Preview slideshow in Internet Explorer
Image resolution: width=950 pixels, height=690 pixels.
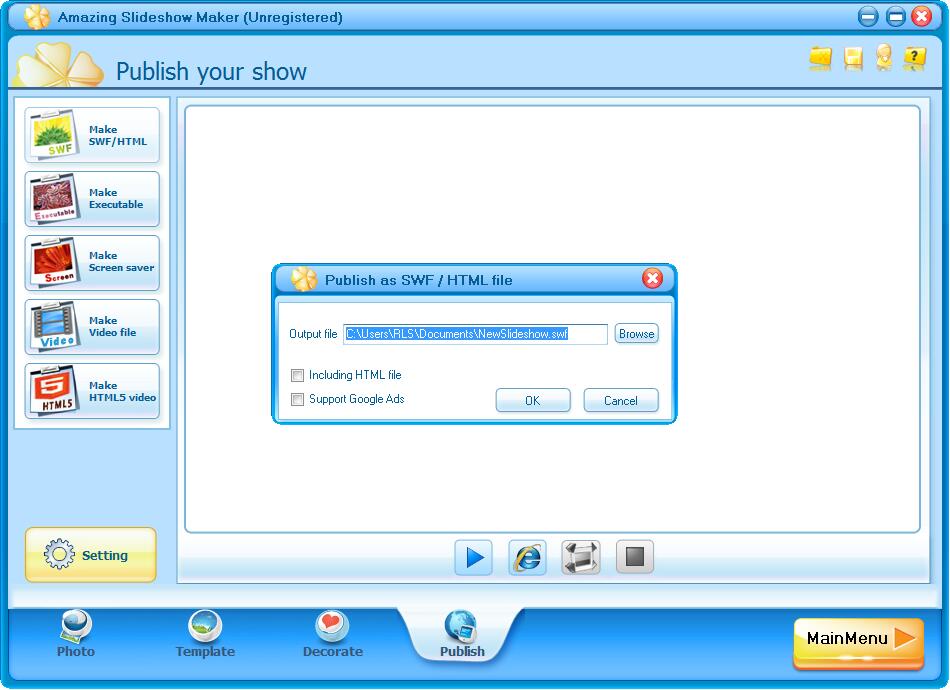point(527,557)
